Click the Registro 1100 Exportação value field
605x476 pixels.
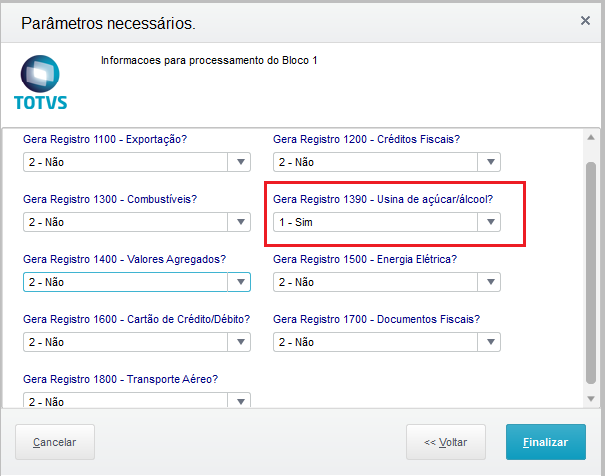125,162
